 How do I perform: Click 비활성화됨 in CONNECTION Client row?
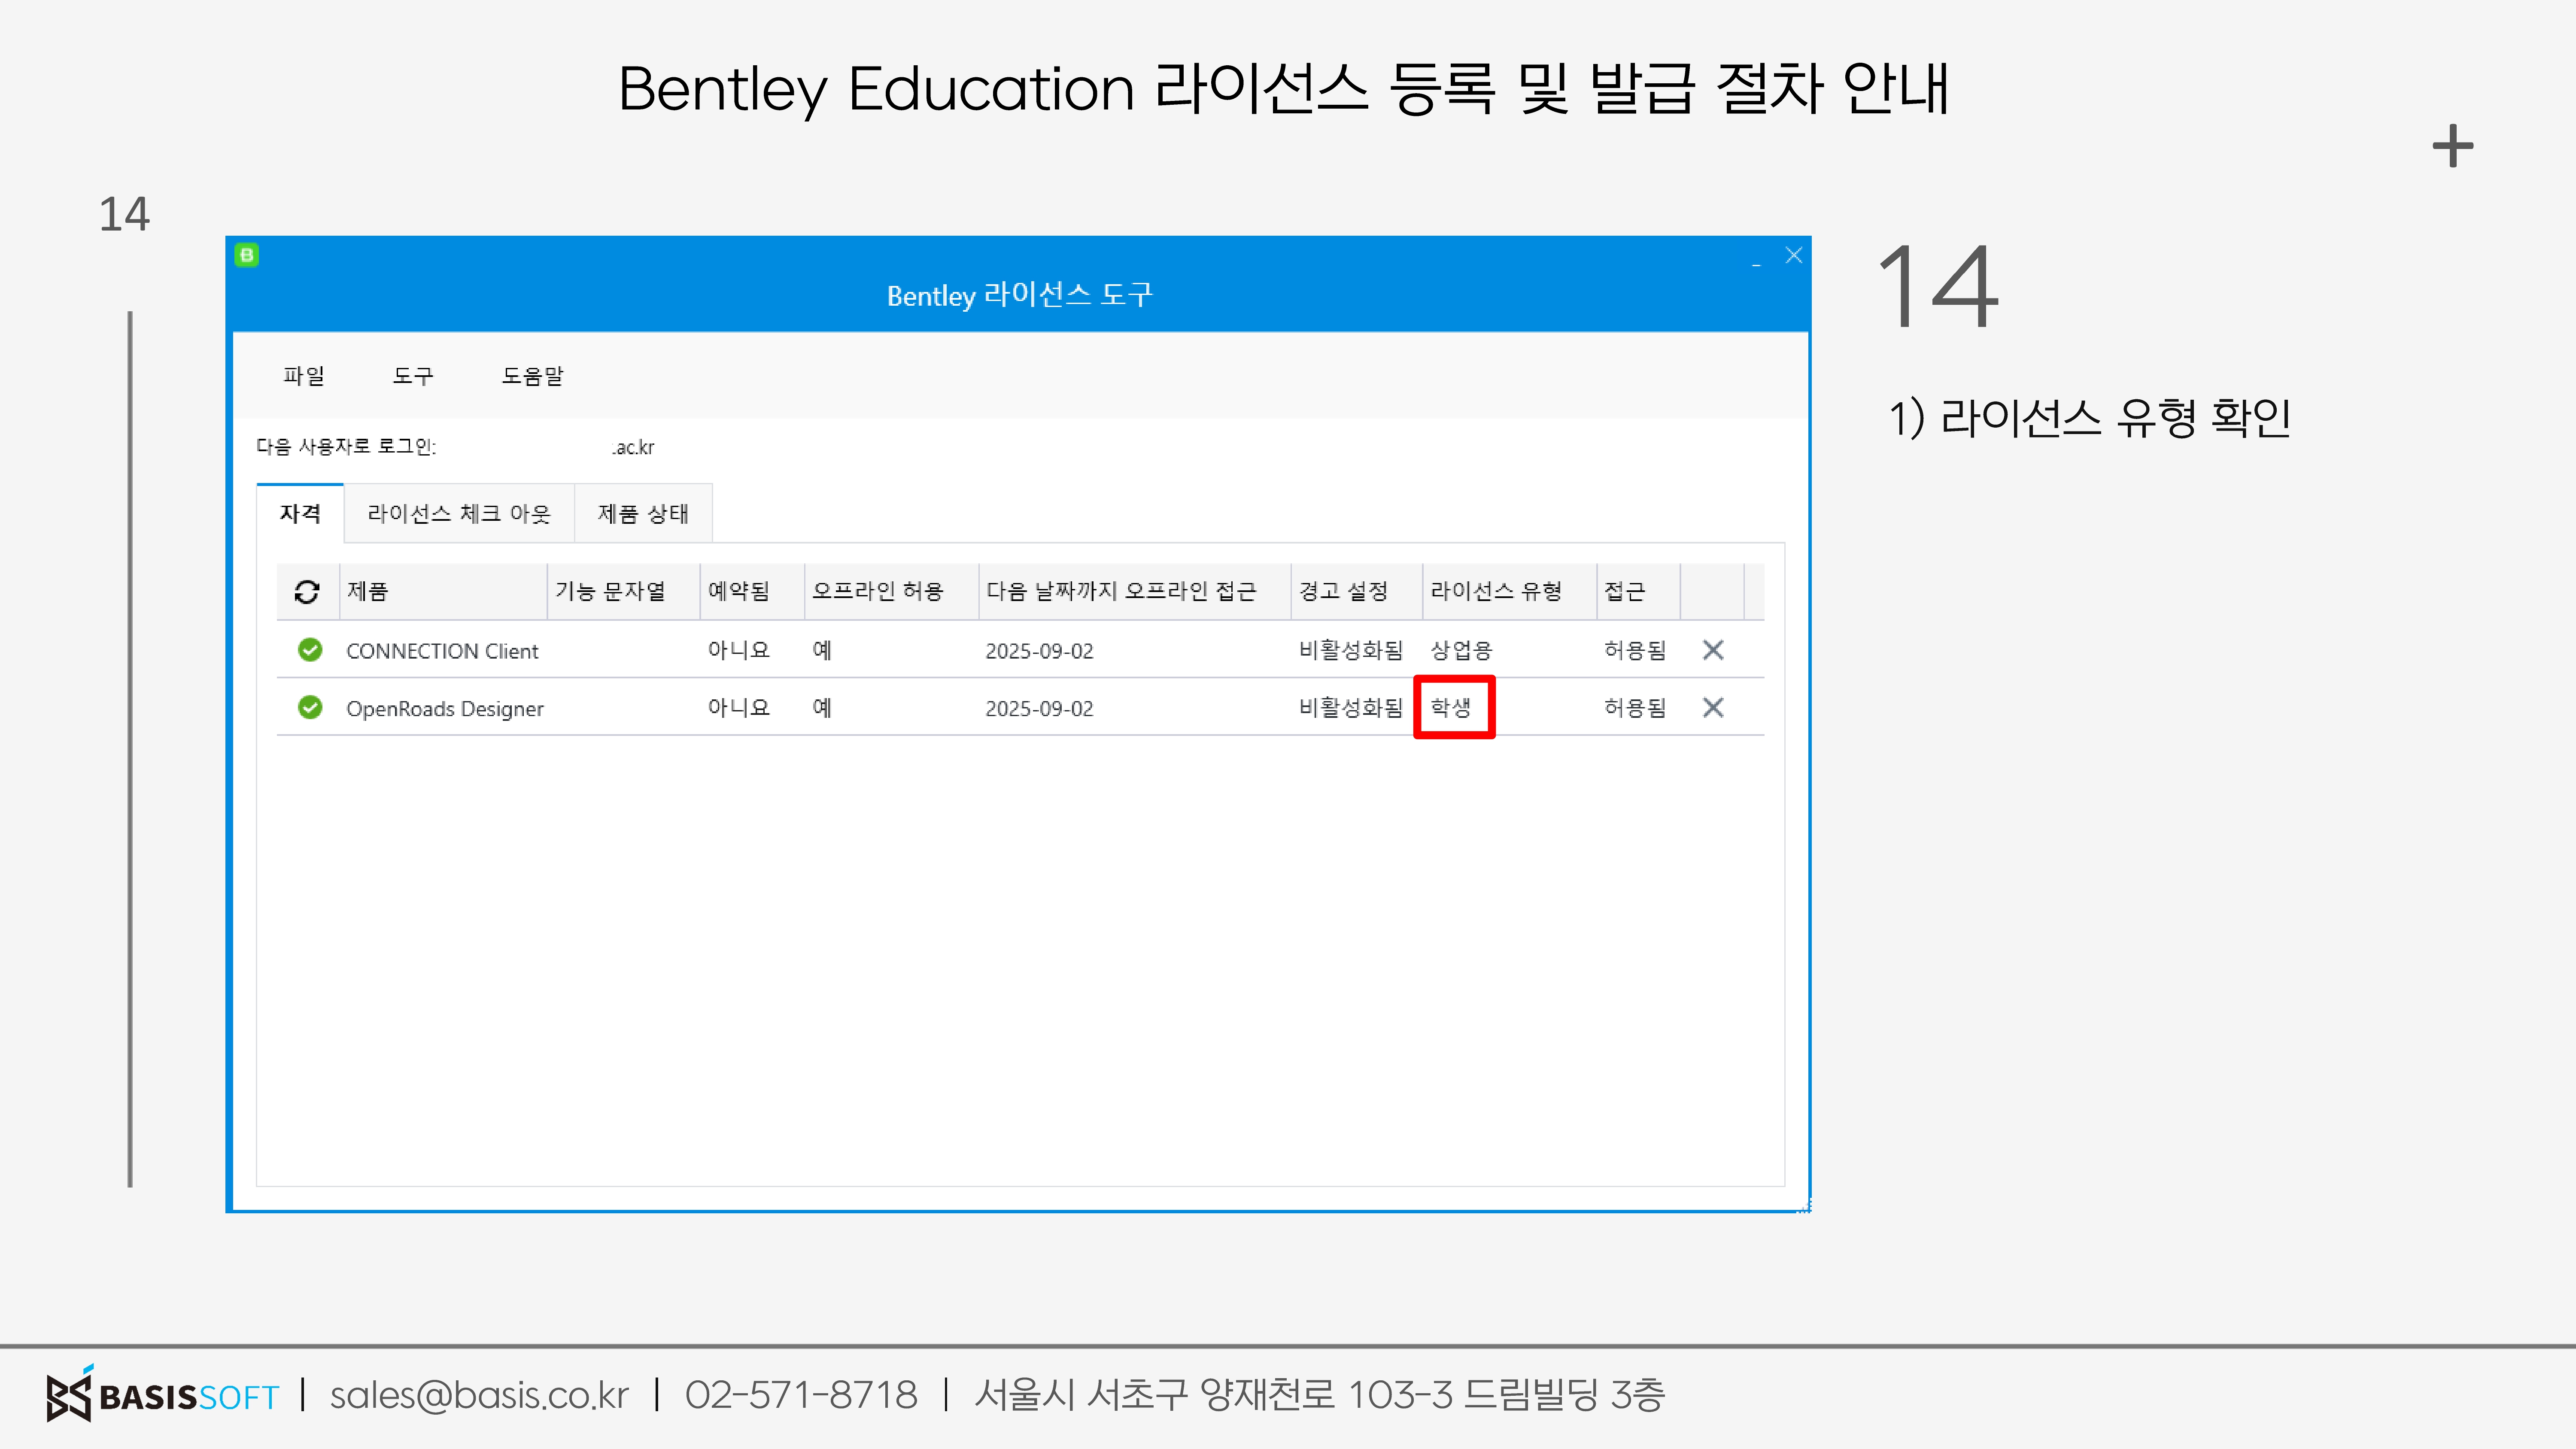(1351, 650)
